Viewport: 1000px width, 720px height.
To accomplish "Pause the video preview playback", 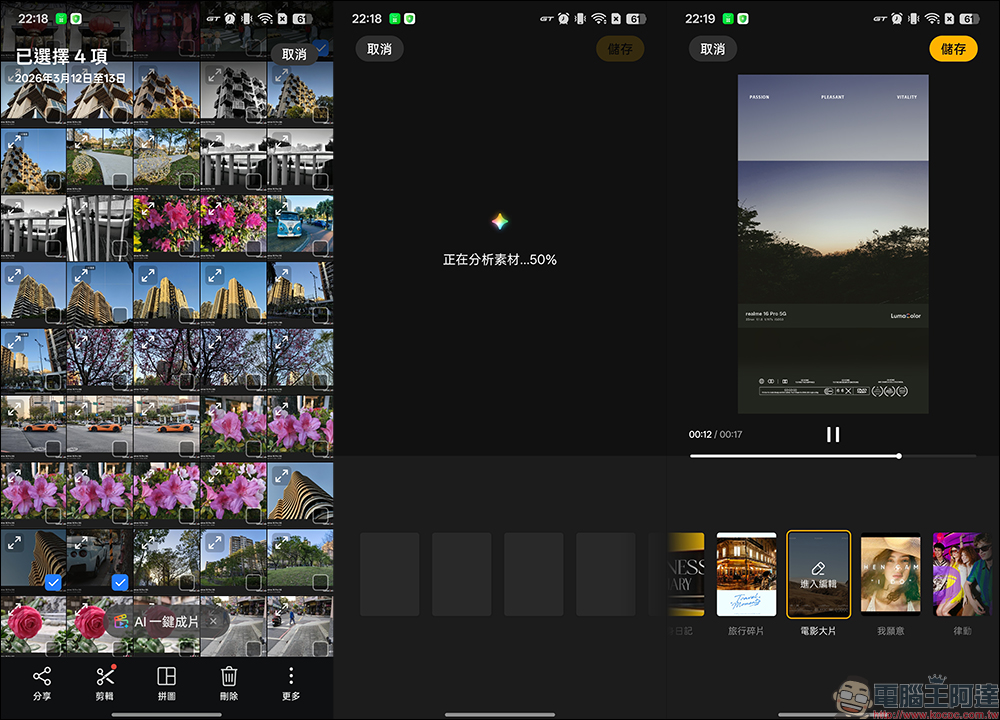I will 833,434.
